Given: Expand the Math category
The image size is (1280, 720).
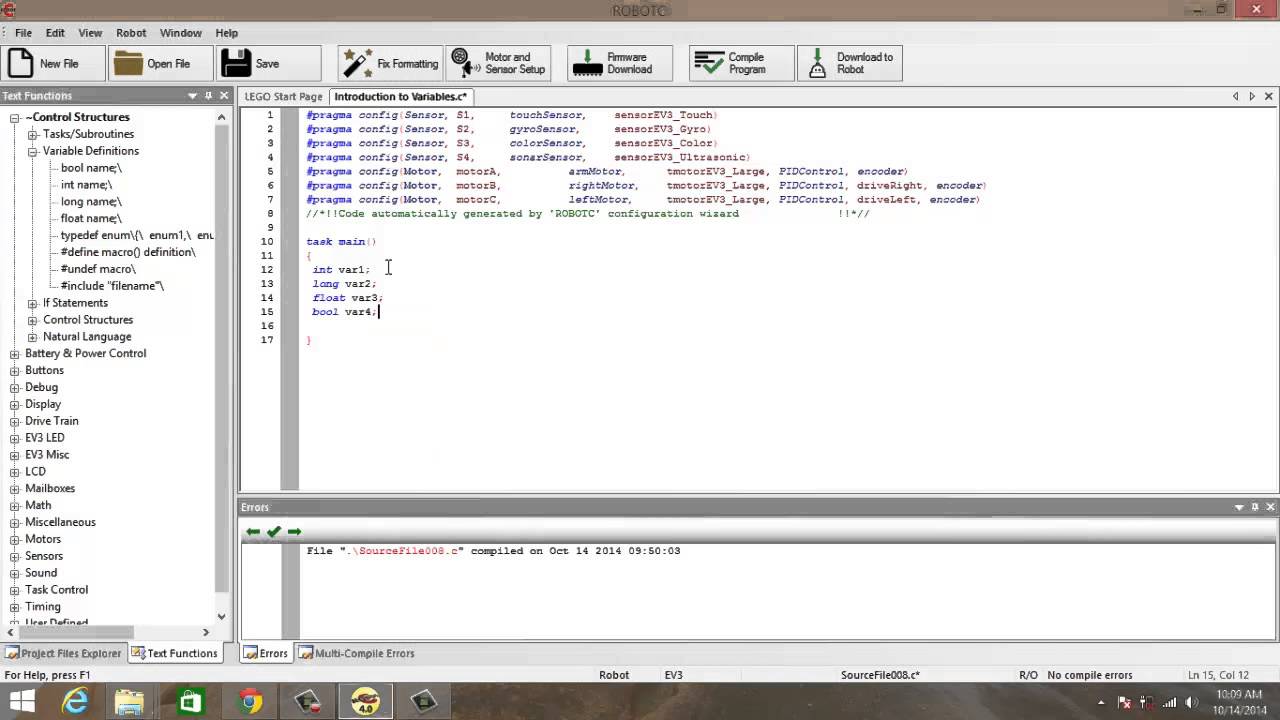Looking at the screenshot, I should [x=15, y=506].
